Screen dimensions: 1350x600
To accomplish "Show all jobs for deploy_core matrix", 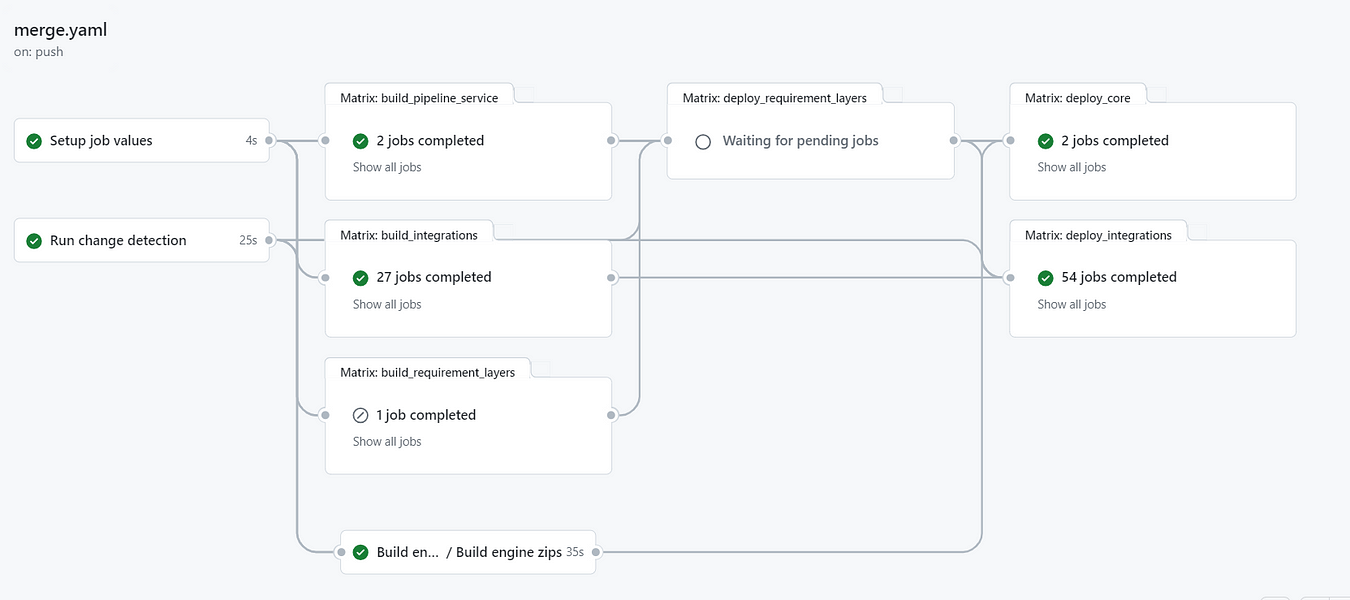I will (x=1071, y=167).
